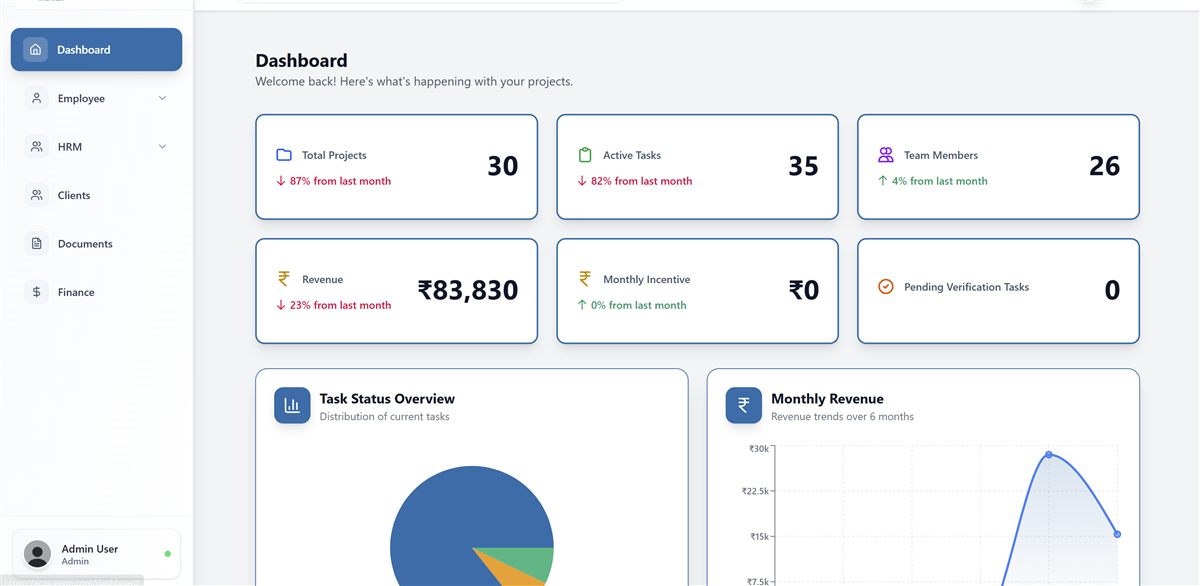
Task: Expand the Employee submenu chevron
Action: [x=162, y=98]
